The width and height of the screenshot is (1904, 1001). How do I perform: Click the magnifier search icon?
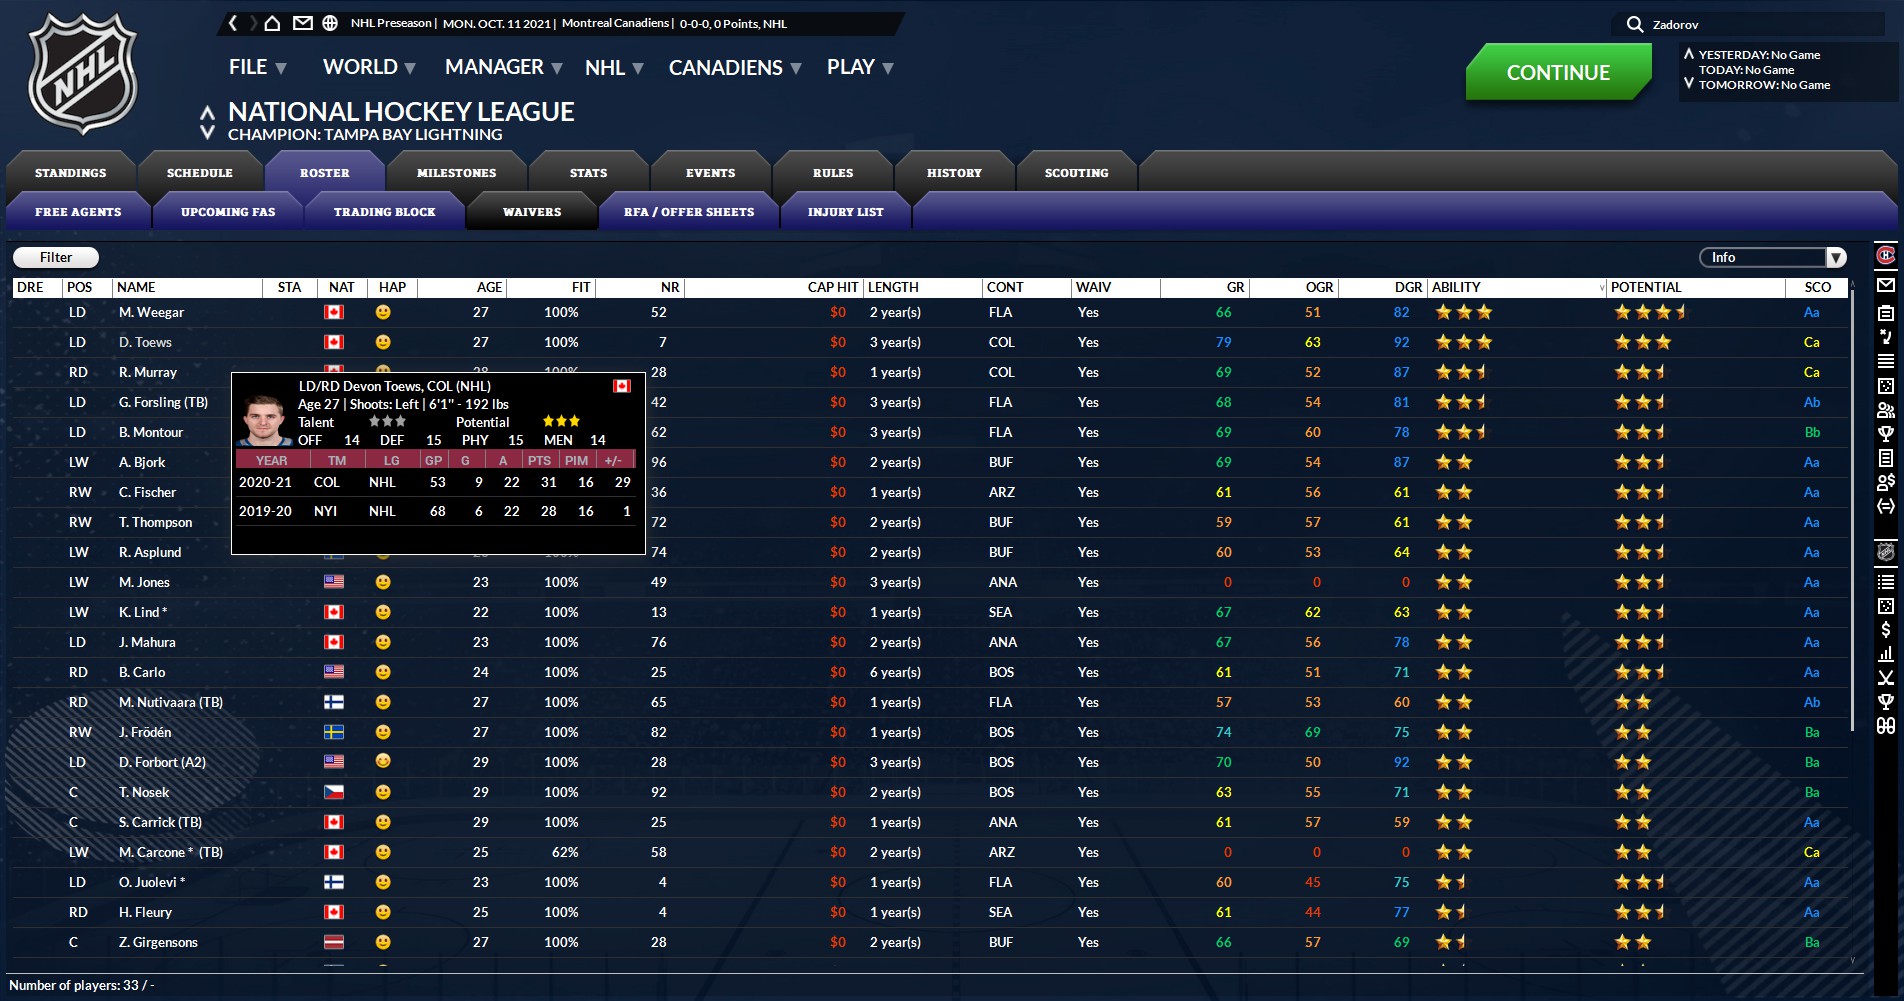(x=1635, y=24)
